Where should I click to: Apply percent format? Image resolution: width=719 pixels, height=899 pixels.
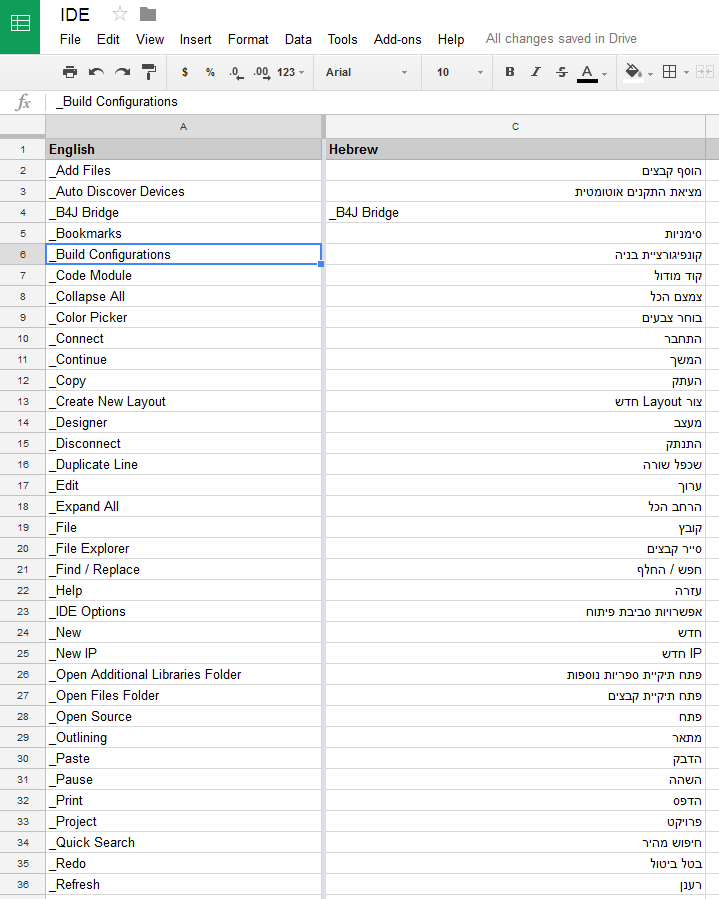coord(210,72)
